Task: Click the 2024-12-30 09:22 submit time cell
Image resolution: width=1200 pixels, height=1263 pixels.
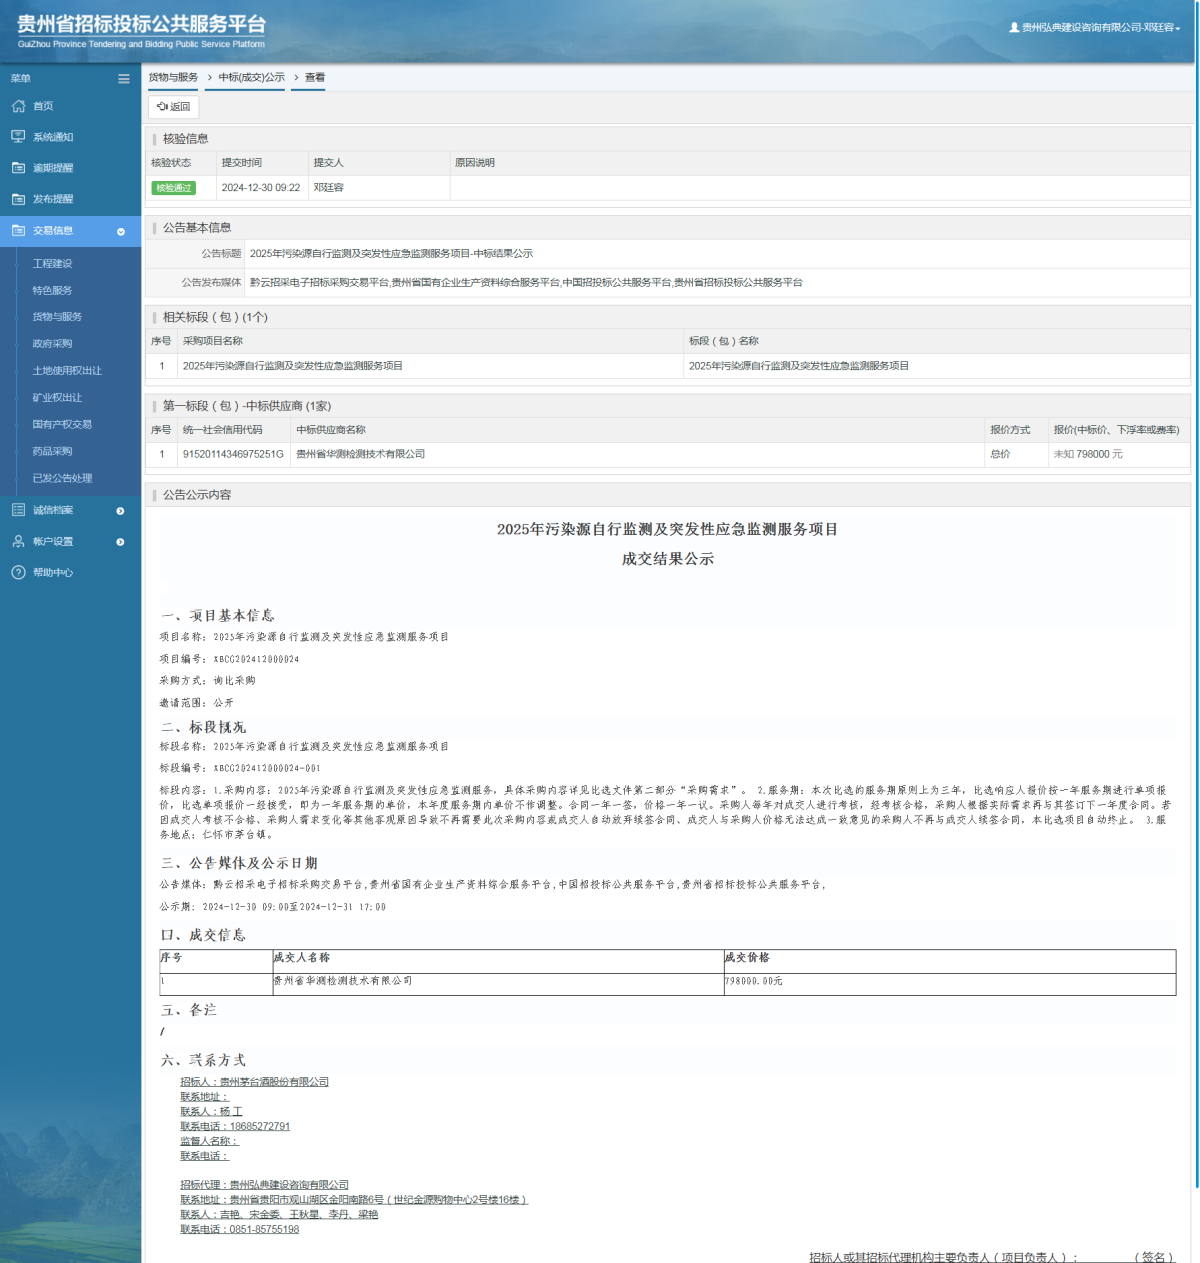Action: (261, 188)
